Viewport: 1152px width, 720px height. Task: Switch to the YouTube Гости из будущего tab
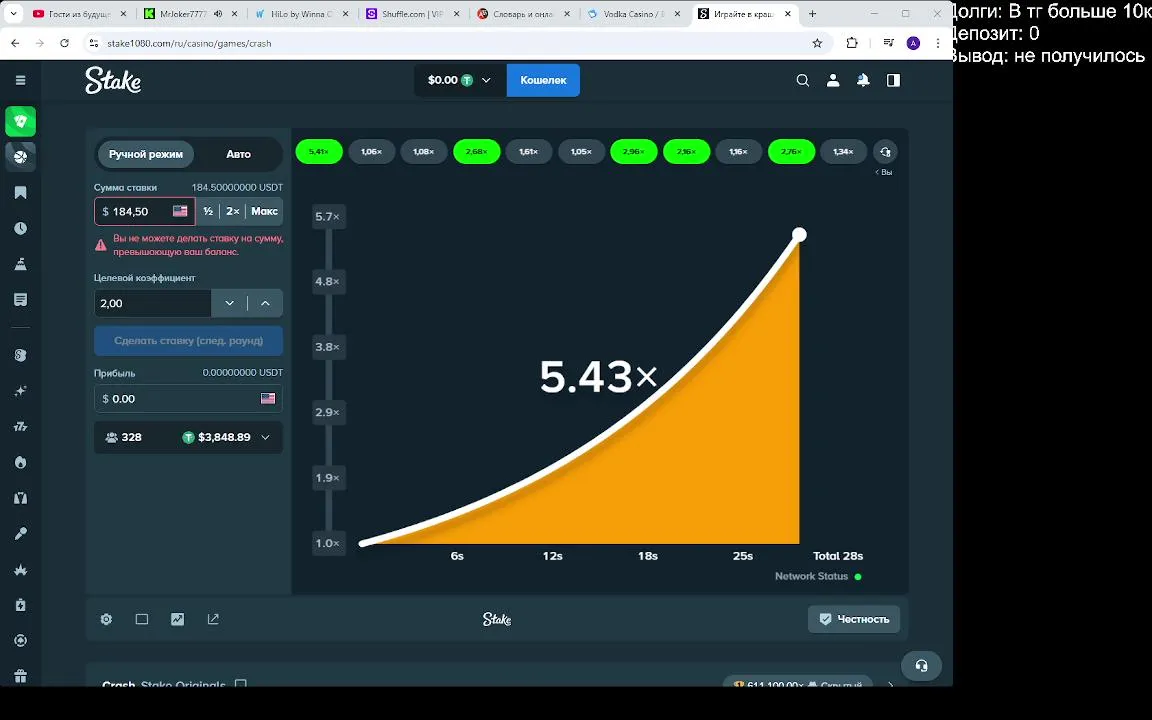coord(79,14)
